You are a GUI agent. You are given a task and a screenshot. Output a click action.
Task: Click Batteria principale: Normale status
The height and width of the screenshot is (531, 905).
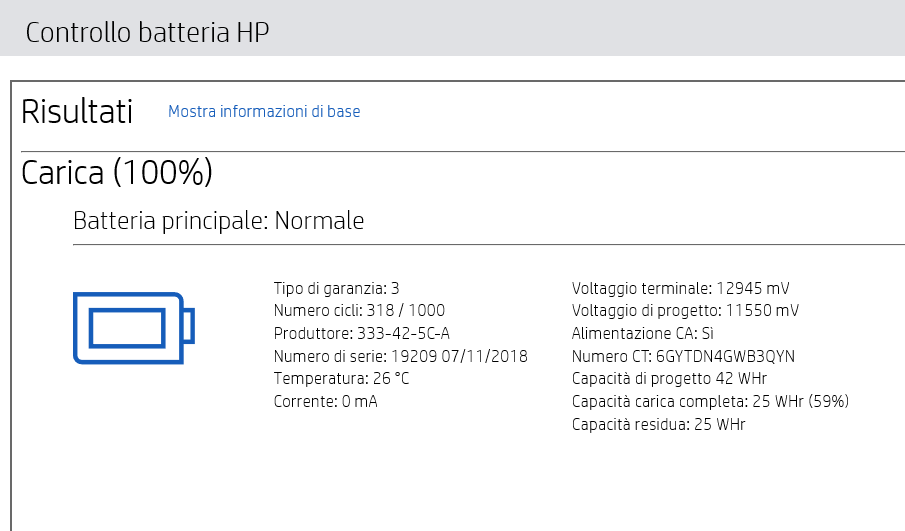[x=218, y=220]
